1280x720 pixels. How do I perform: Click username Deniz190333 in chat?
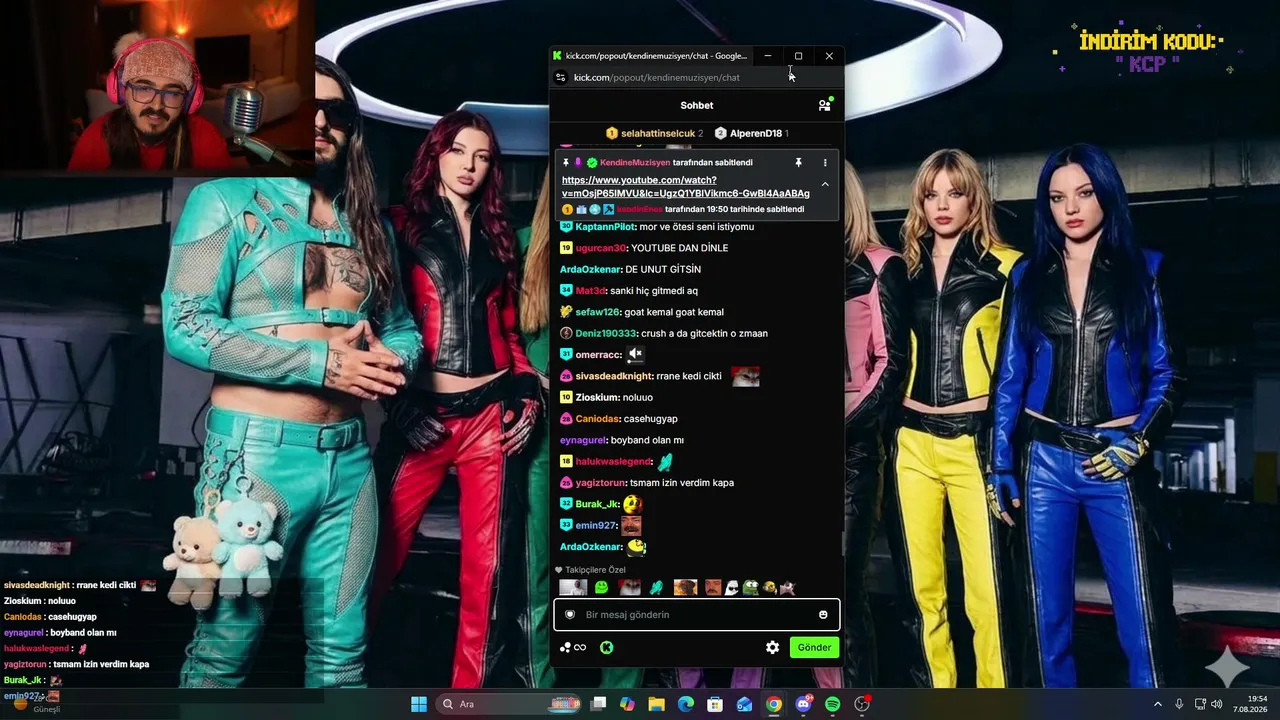(606, 334)
